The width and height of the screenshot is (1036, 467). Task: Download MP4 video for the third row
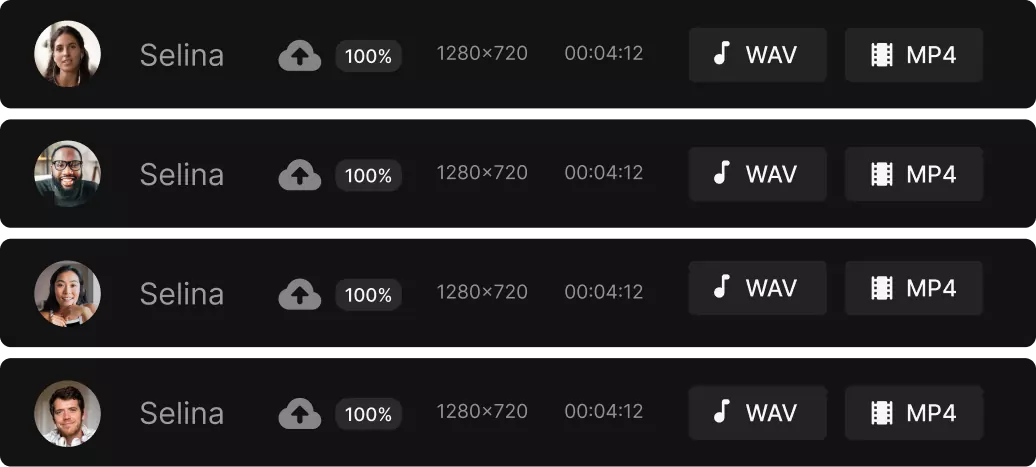(913, 288)
